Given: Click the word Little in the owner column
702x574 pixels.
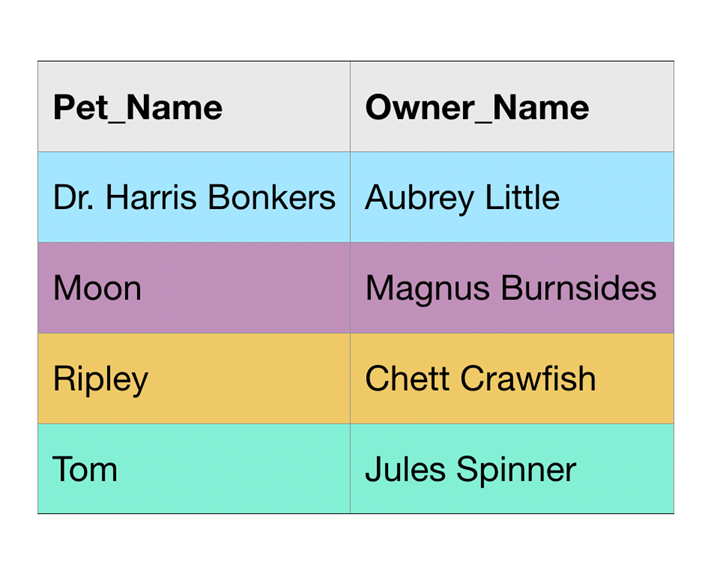Looking at the screenshot, I should click(x=522, y=198).
